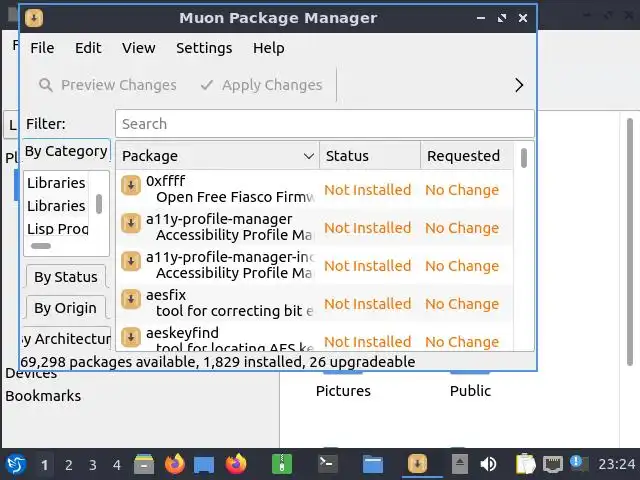Expand the By Origin filter section
Image resolution: width=640 pixels, height=480 pixels.
pyautogui.click(x=66, y=308)
